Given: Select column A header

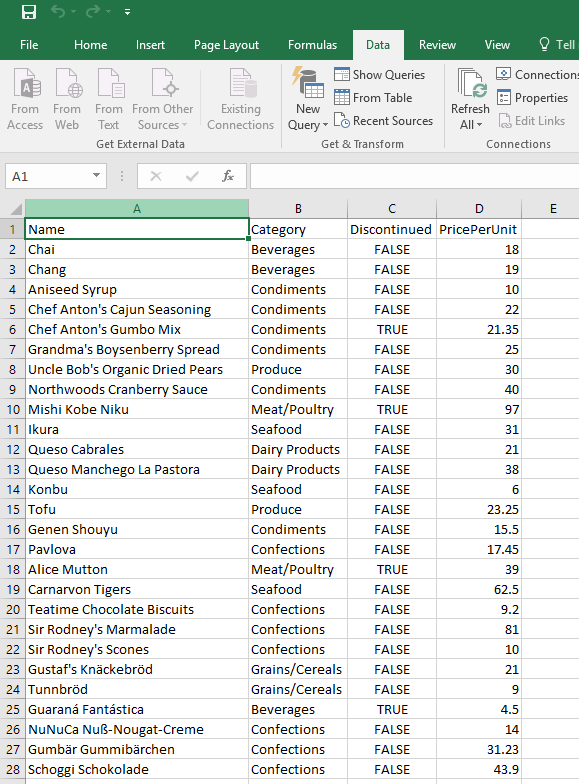Looking at the screenshot, I should click(x=136, y=208).
